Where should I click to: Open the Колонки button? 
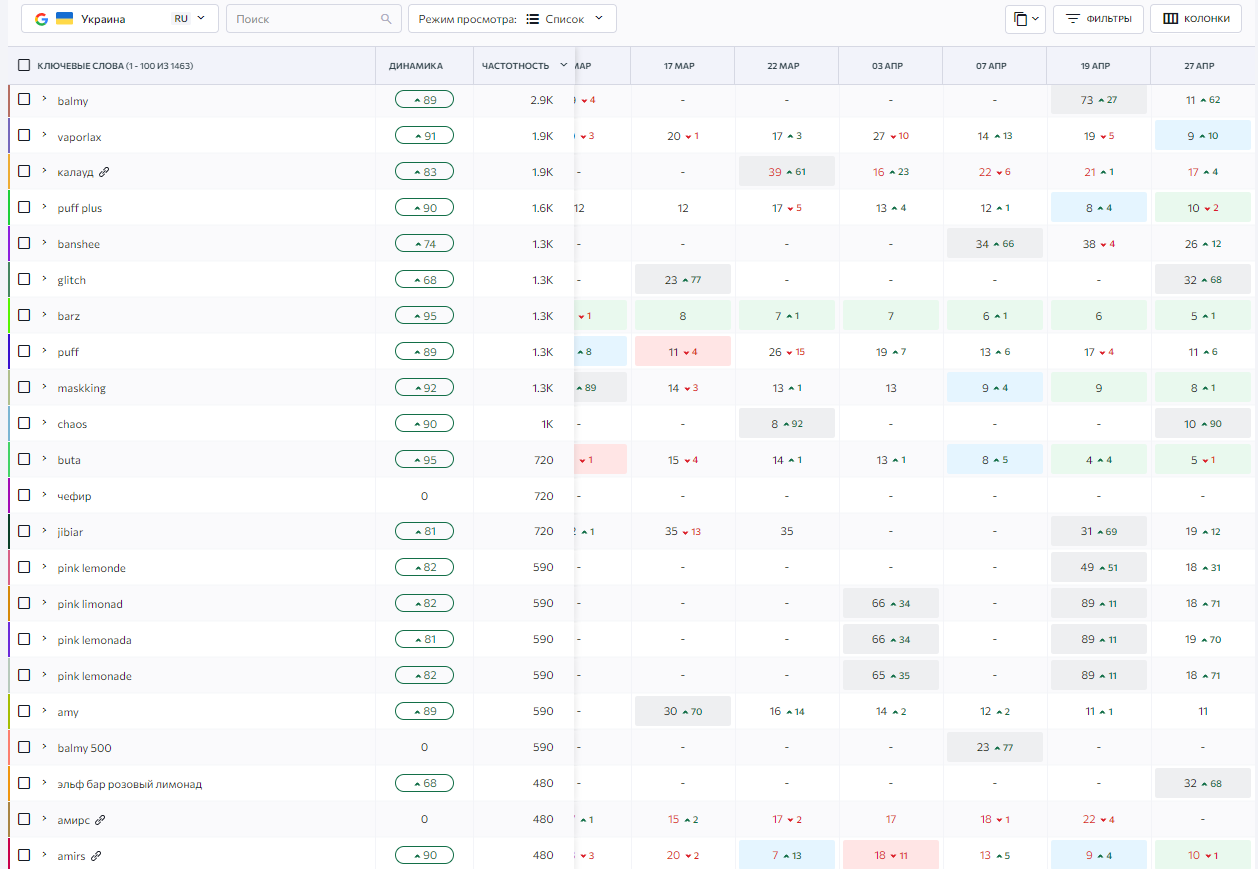coord(1196,19)
